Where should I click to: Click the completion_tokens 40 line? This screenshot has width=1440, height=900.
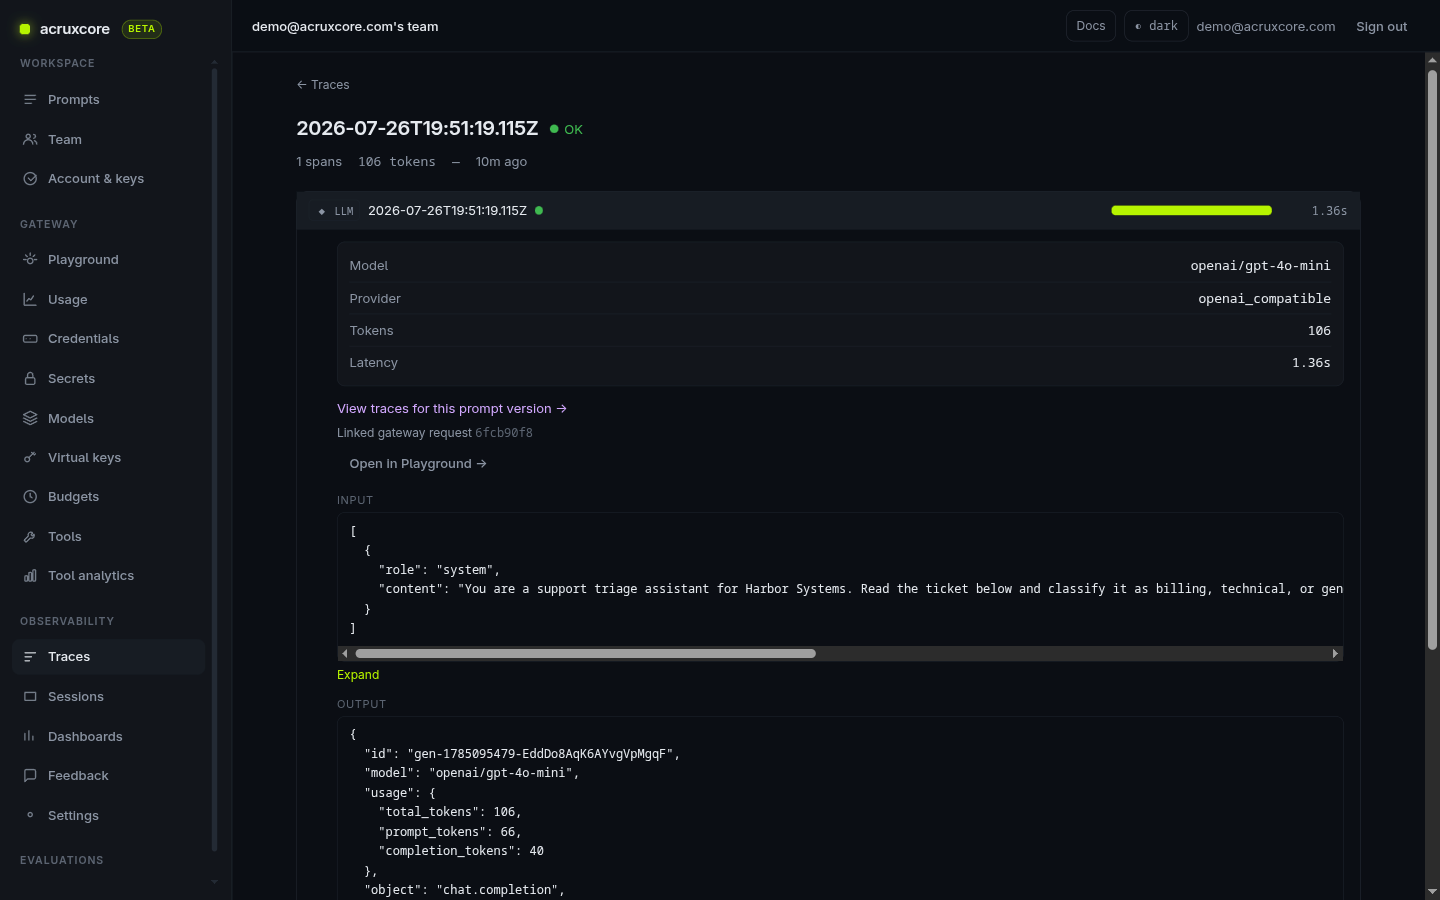coord(461,851)
